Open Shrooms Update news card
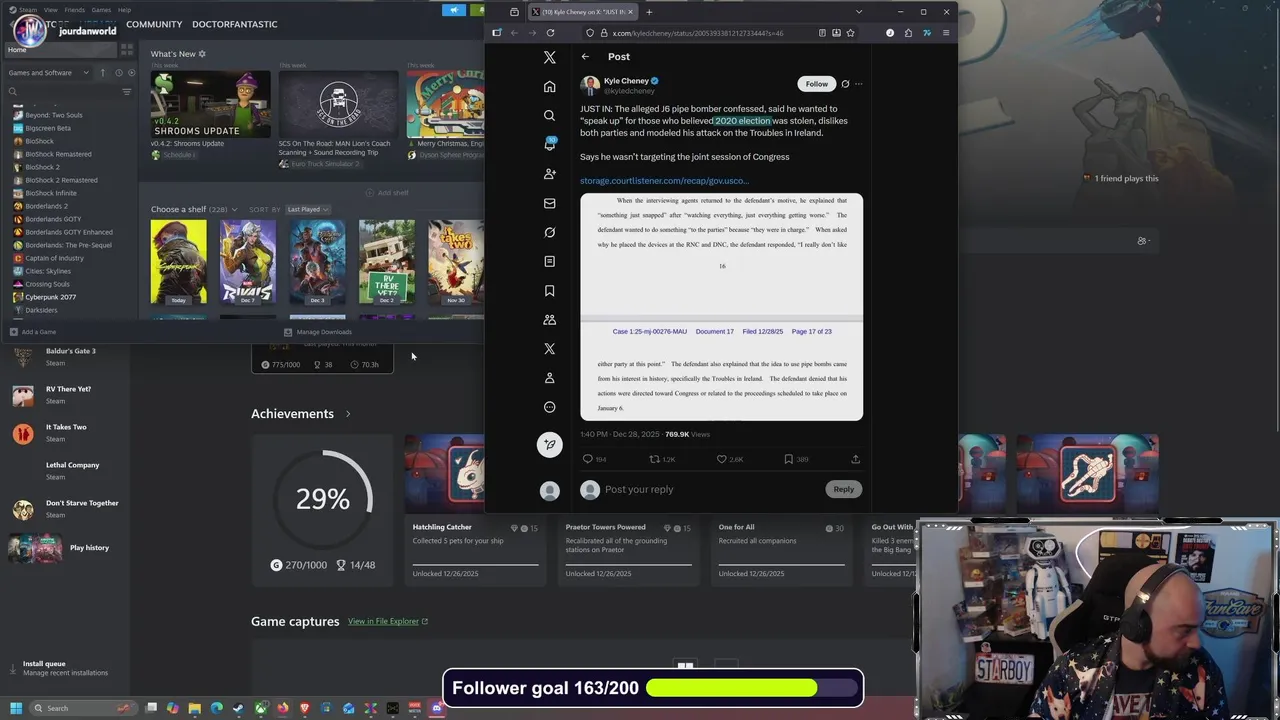This screenshot has width=1280, height=720. (x=210, y=104)
